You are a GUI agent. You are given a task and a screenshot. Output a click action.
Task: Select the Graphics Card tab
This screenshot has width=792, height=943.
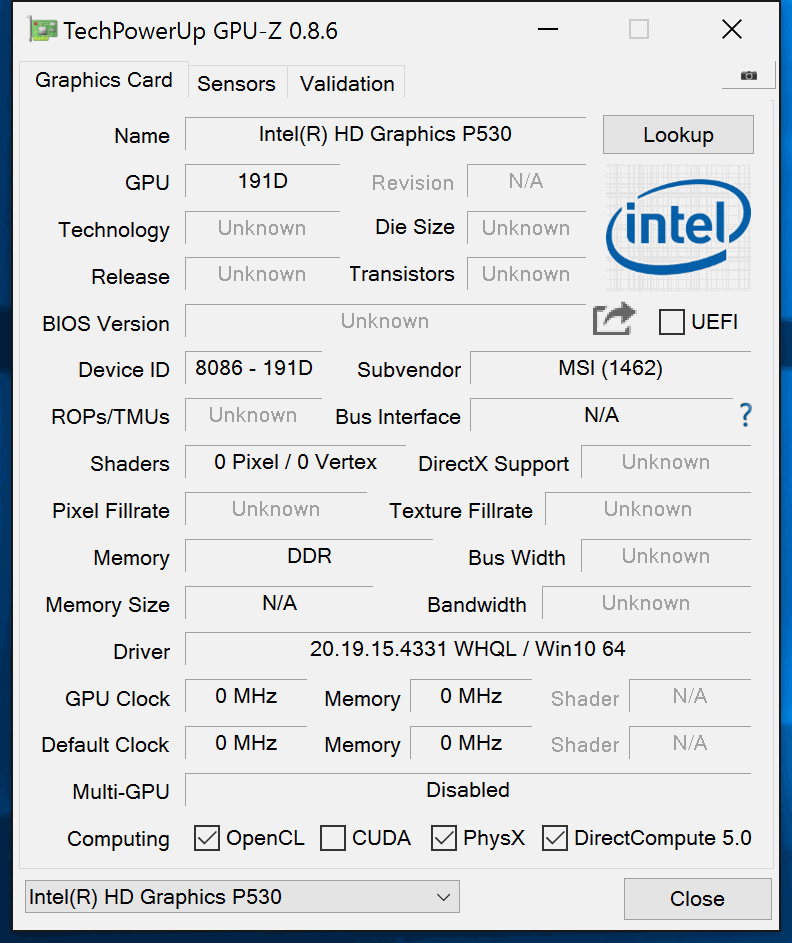[x=104, y=80]
